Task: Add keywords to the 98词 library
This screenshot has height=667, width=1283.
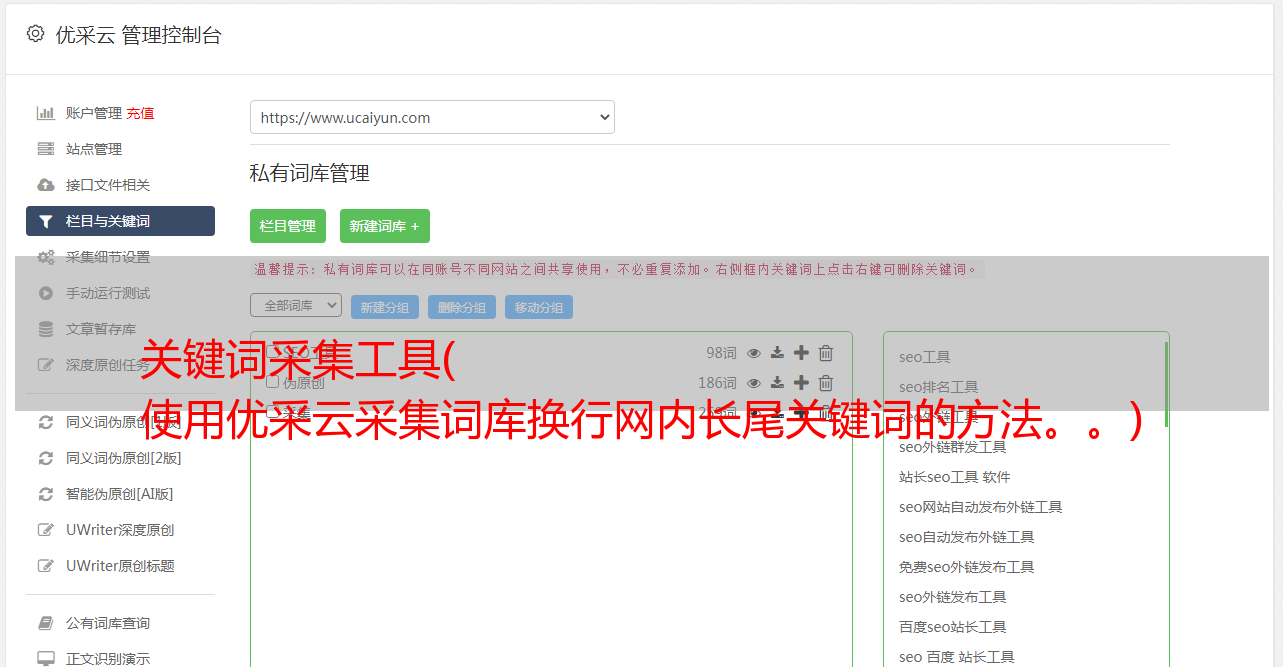Action: [801, 353]
